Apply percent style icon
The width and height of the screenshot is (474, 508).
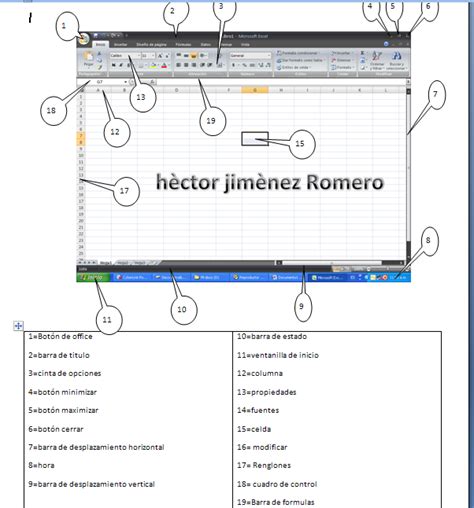(245, 65)
